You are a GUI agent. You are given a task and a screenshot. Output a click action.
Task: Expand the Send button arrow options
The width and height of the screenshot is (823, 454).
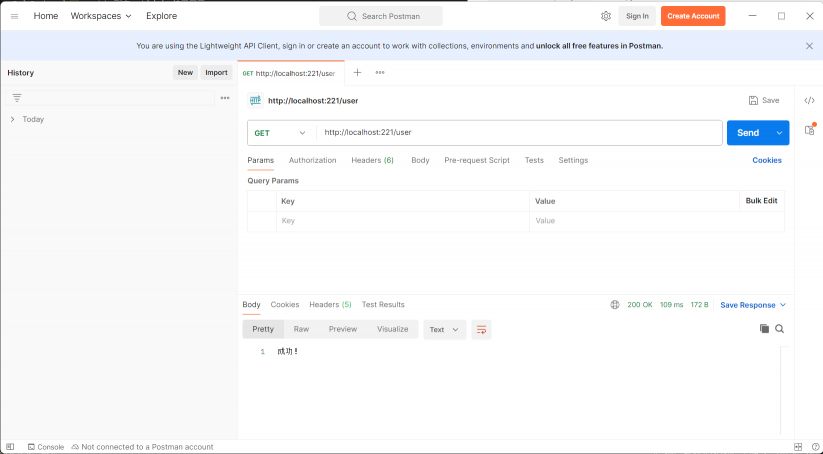click(x=779, y=133)
